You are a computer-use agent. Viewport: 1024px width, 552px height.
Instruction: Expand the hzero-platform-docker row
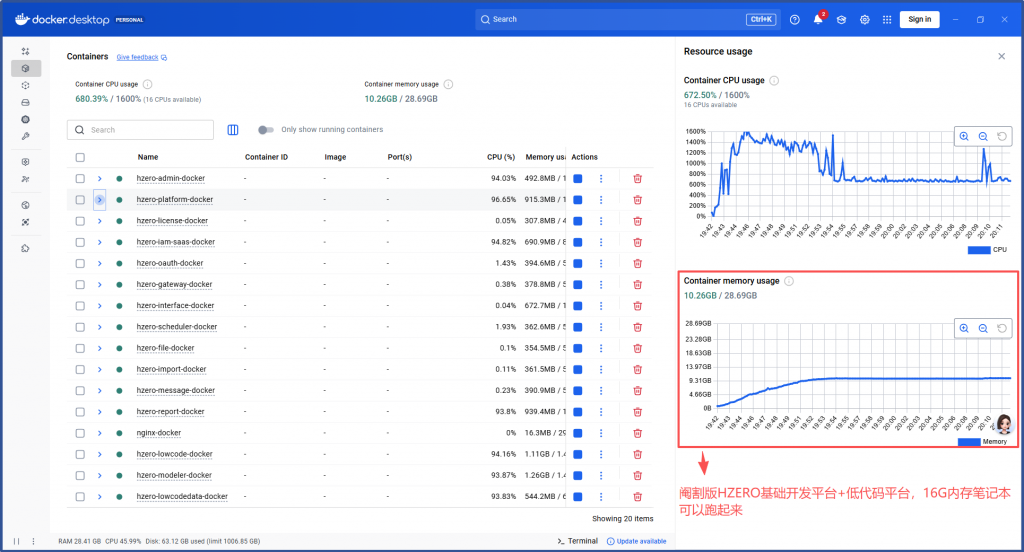[x=99, y=200]
